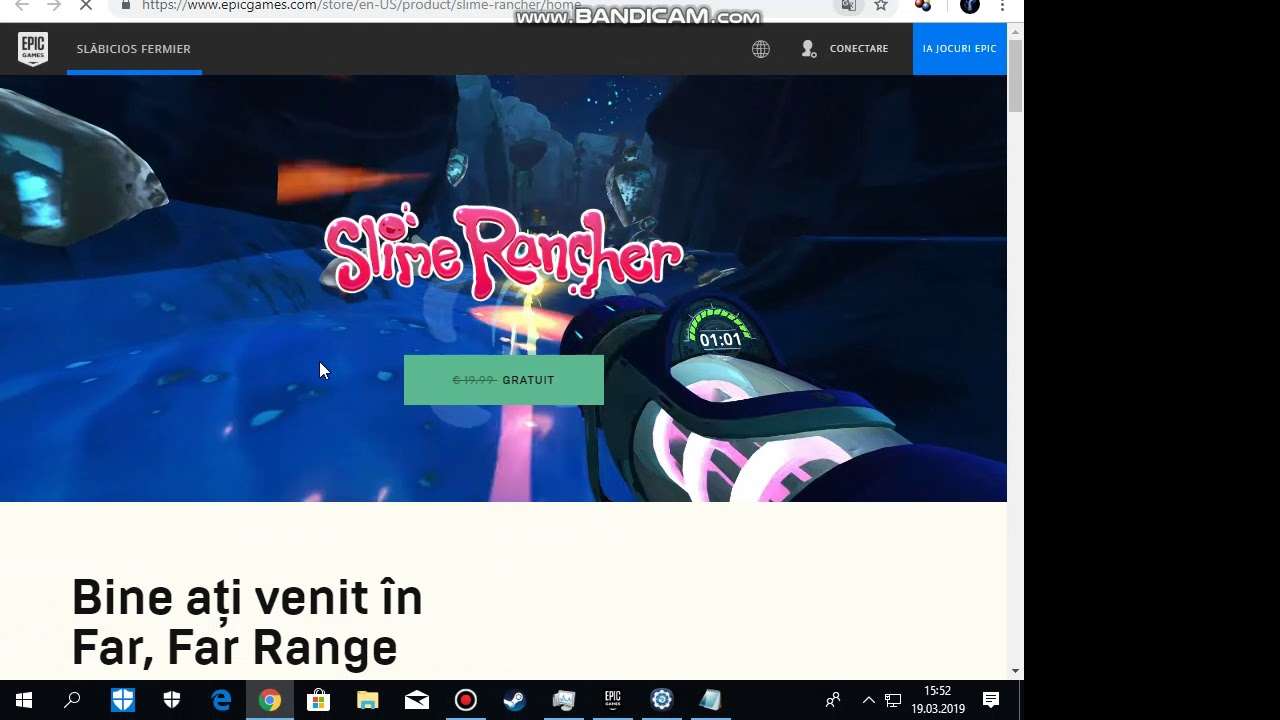
Task: Expand hidden system tray icons
Action: (x=868, y=700)
